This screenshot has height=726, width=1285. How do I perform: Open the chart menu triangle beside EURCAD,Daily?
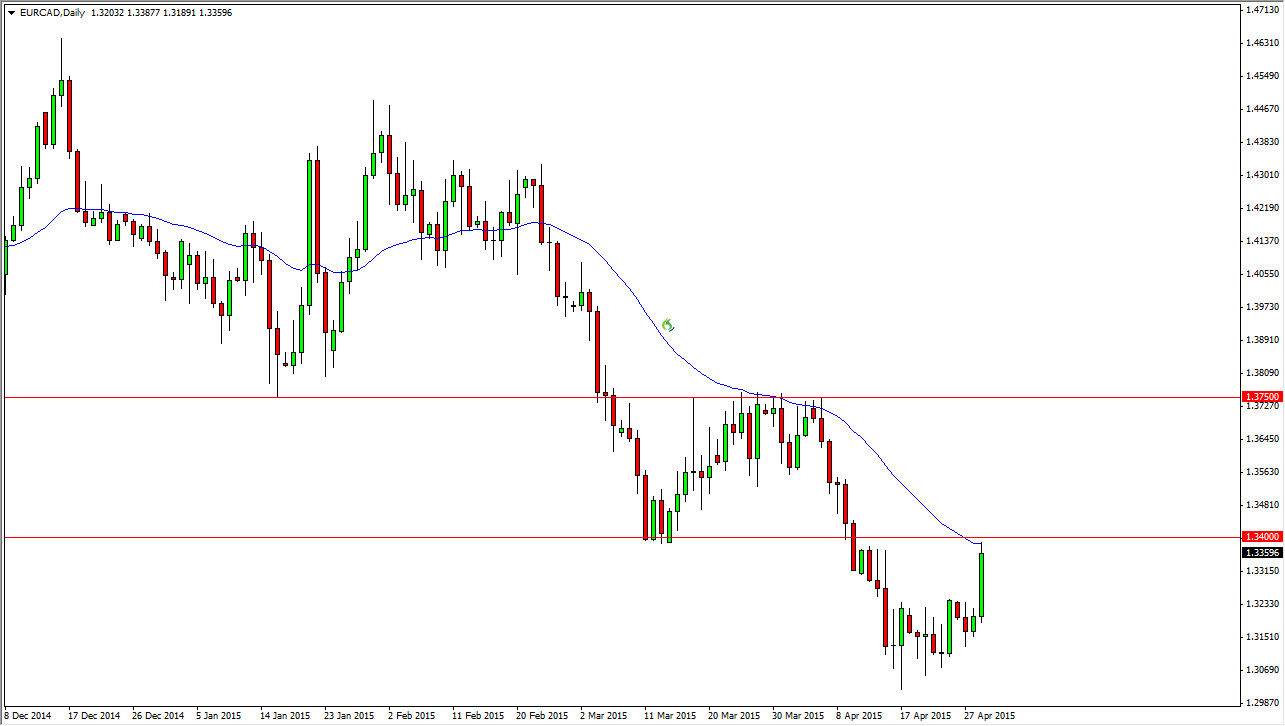(x=10, y=13)
